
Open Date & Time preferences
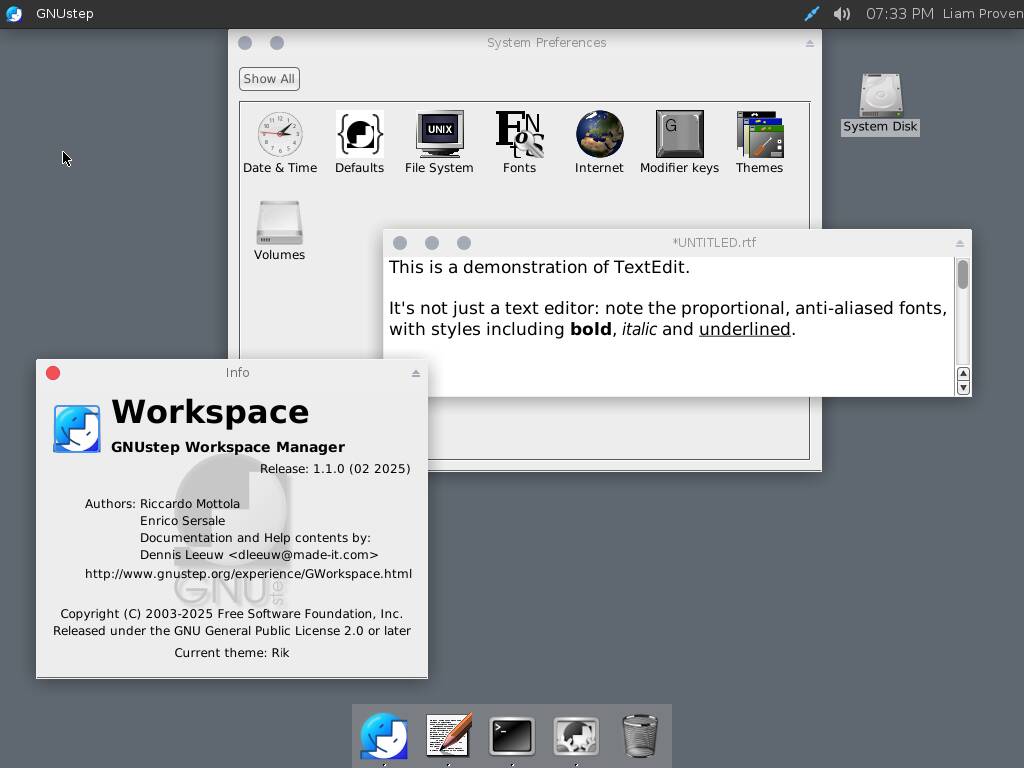coord(280,135)
